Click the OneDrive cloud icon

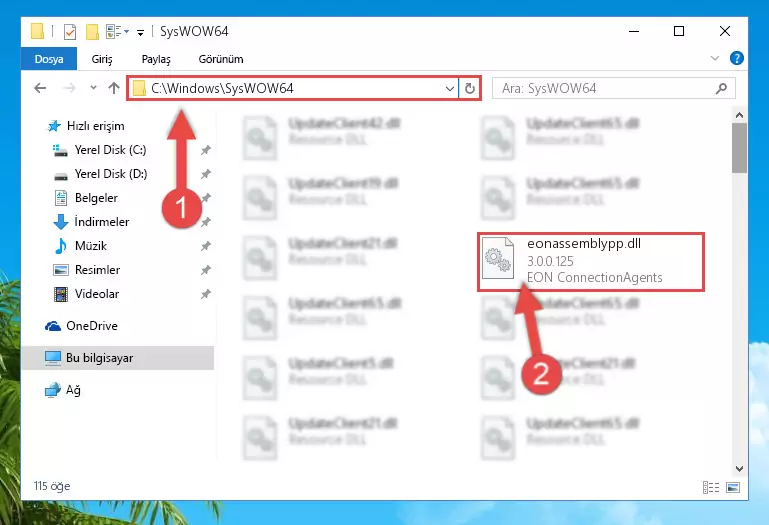click(52, 326)
